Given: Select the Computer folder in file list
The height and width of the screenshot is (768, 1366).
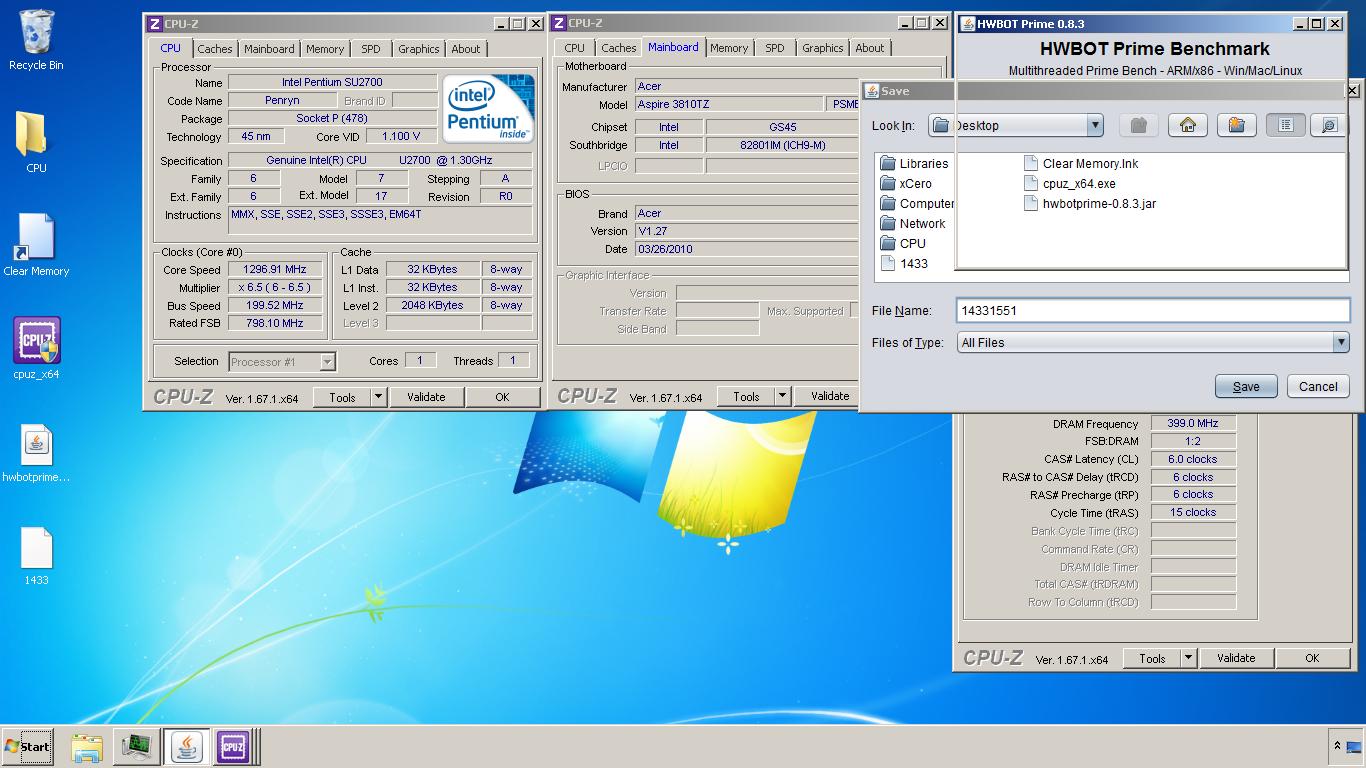Looking at the screenshot, I should (917, 203).
